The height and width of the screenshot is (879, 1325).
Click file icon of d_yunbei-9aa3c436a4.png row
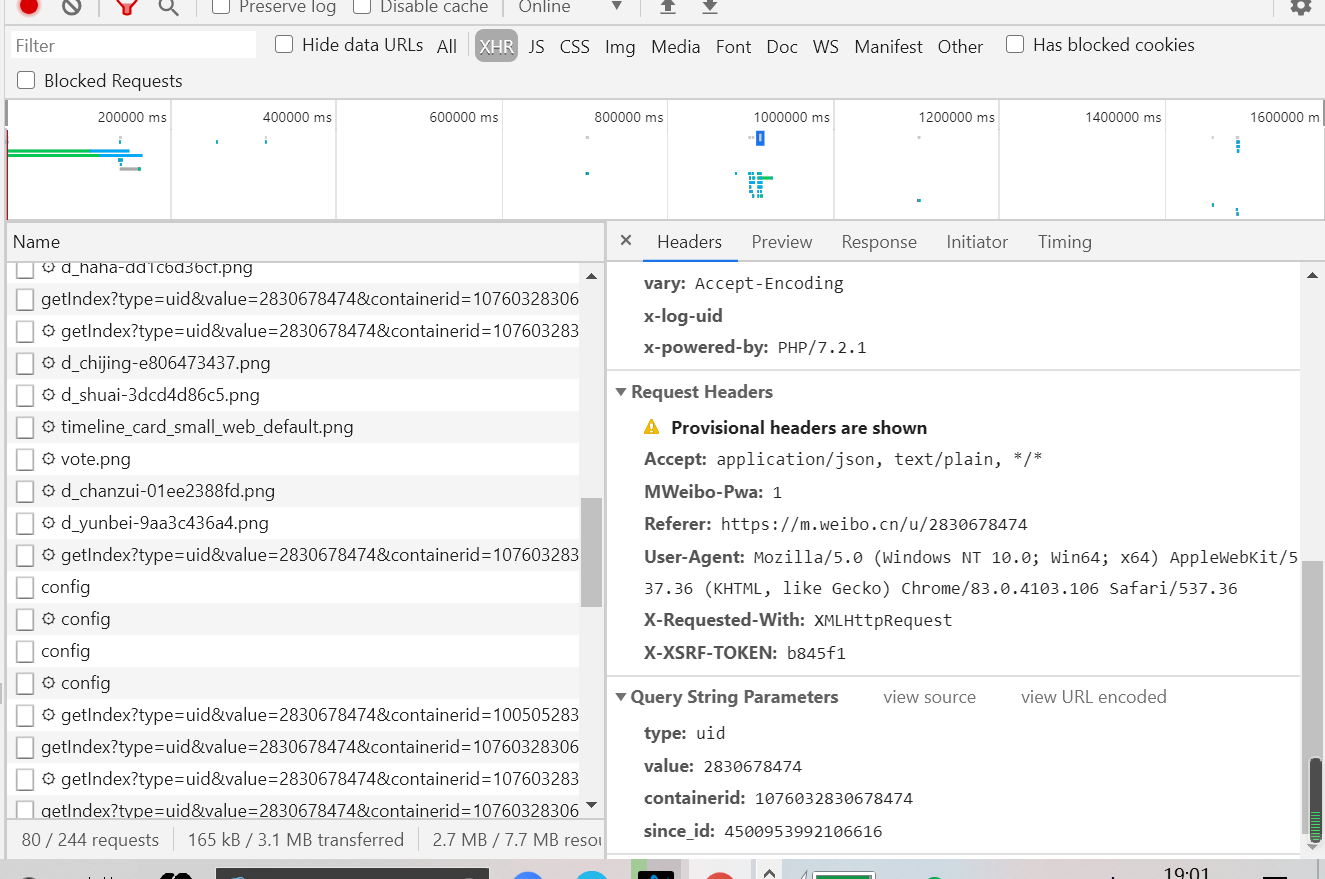pos(25,523)
